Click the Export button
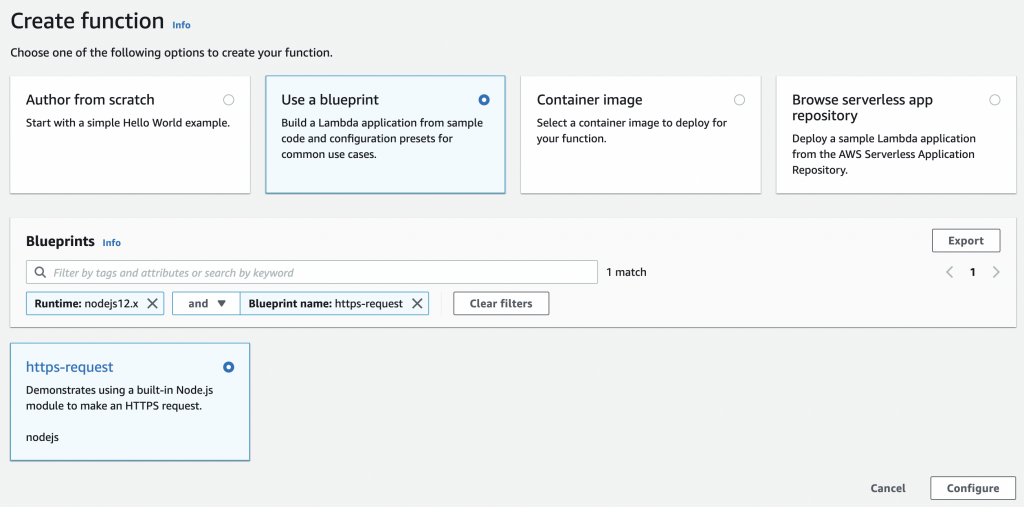Screen dimensions: 1024x507 pos(966,240)
